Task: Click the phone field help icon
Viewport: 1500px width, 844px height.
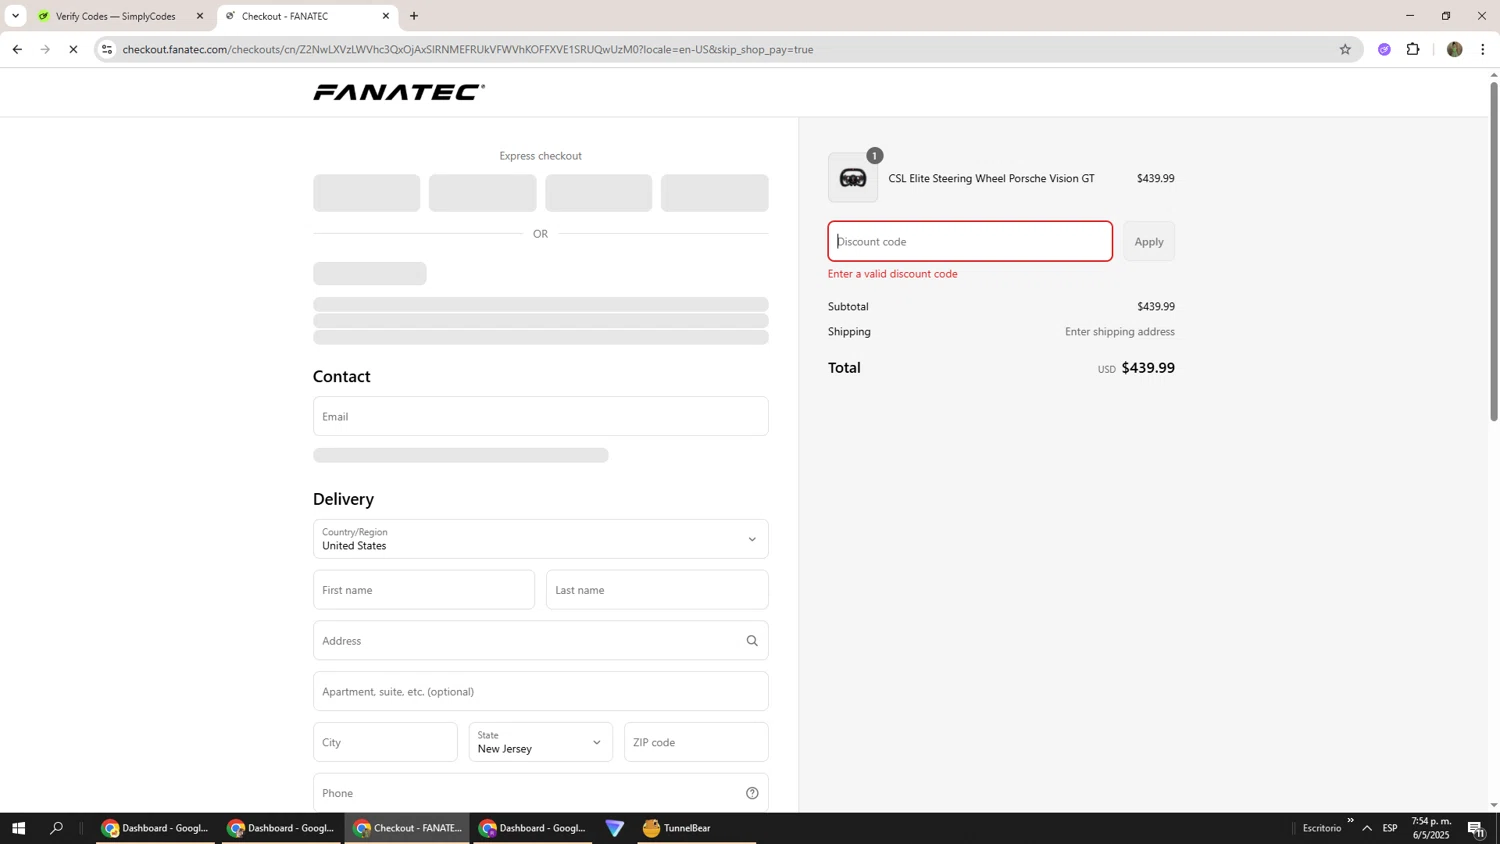Action: tap(752, 793)
